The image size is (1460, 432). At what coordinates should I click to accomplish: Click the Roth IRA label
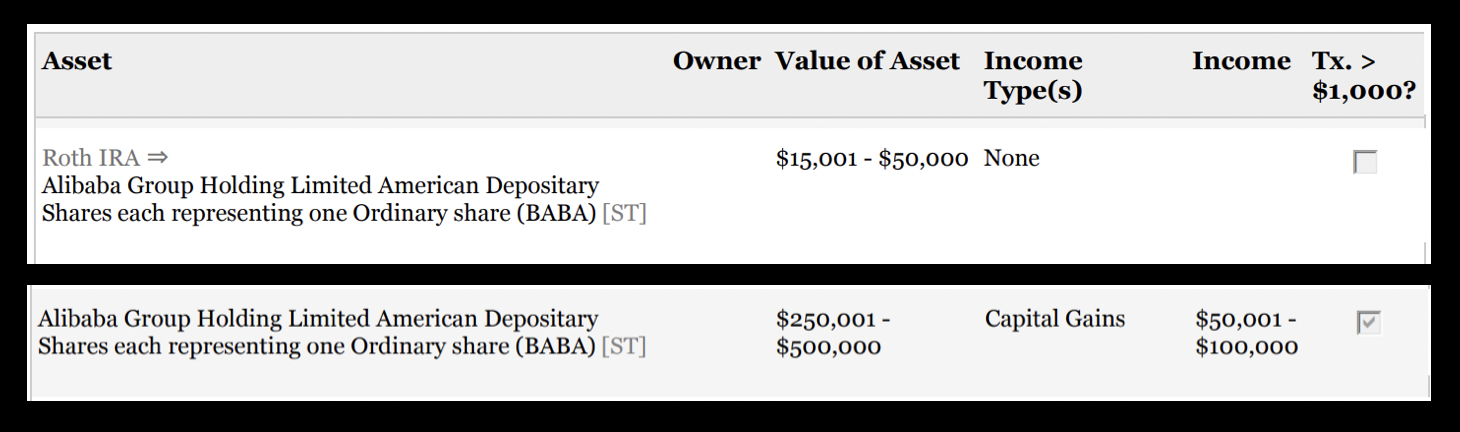point(91,158)
